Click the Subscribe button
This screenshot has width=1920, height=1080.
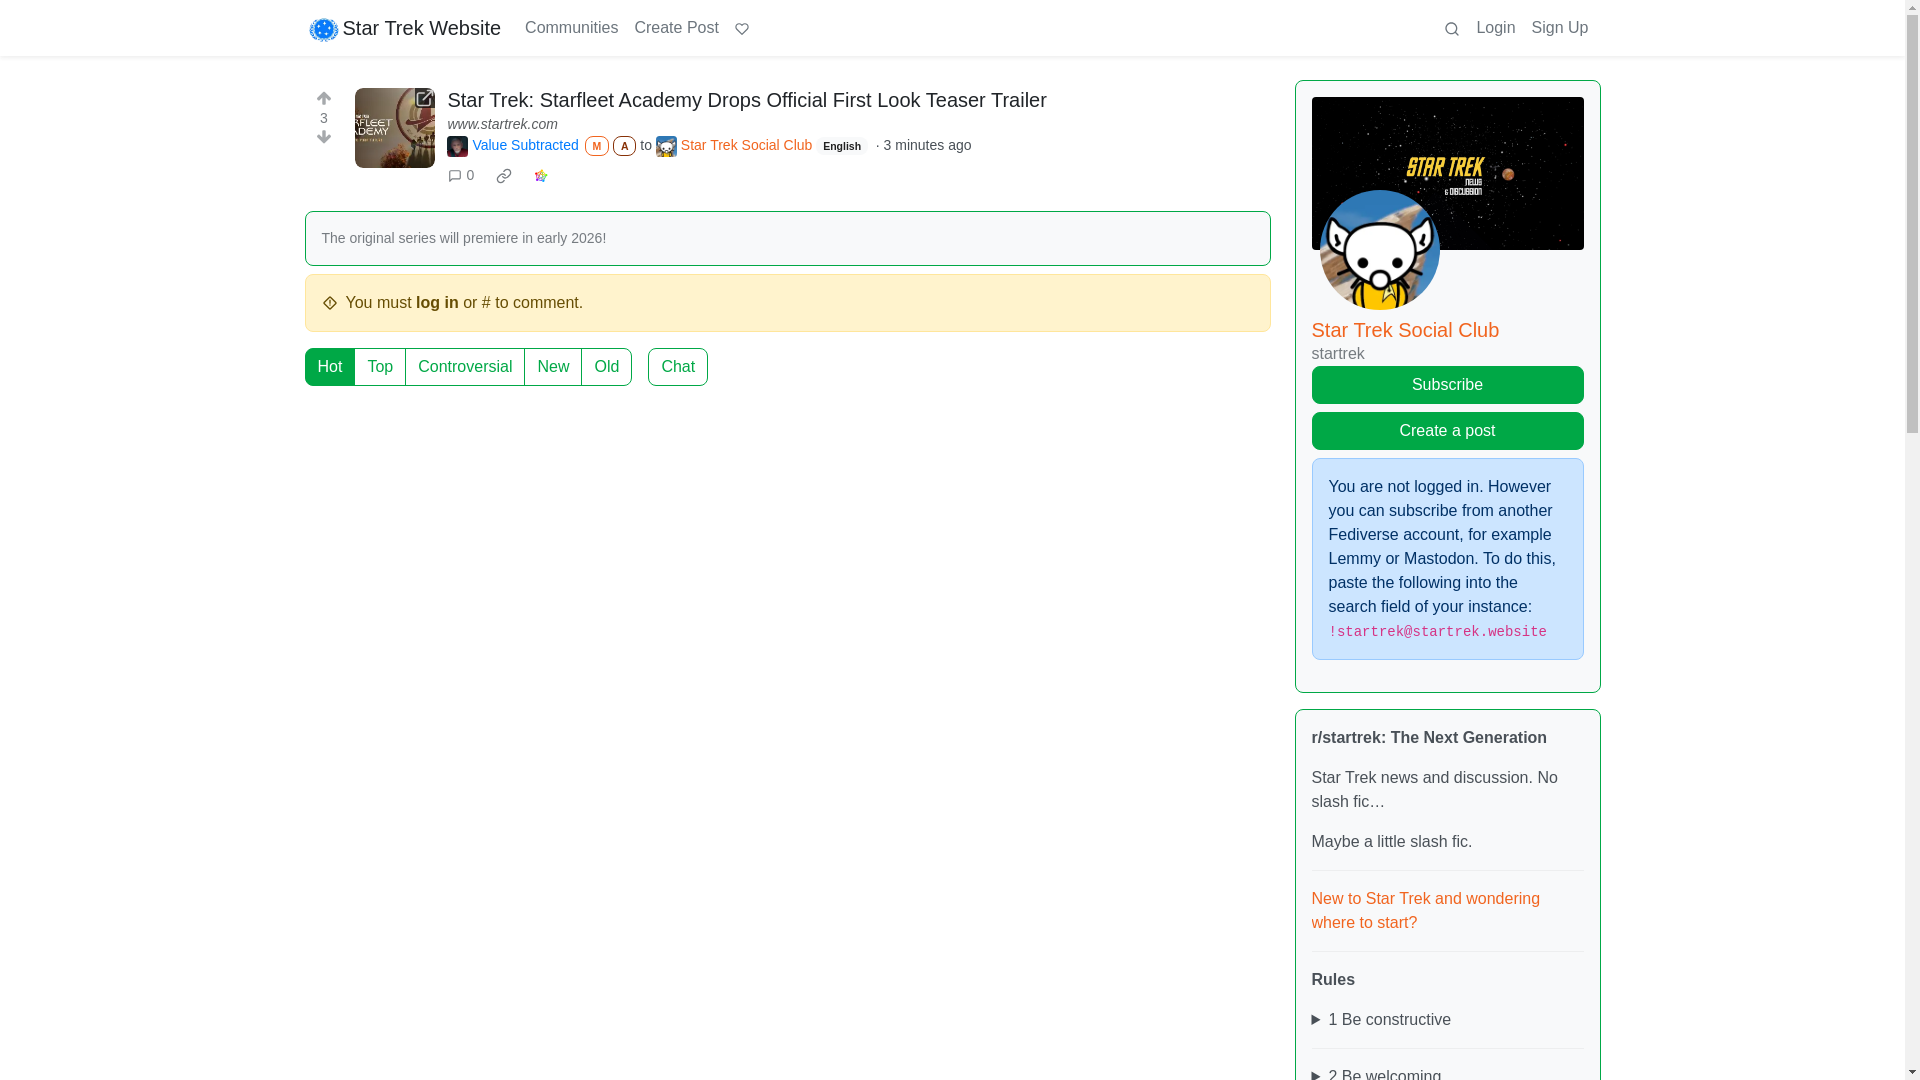point(1447,385)
